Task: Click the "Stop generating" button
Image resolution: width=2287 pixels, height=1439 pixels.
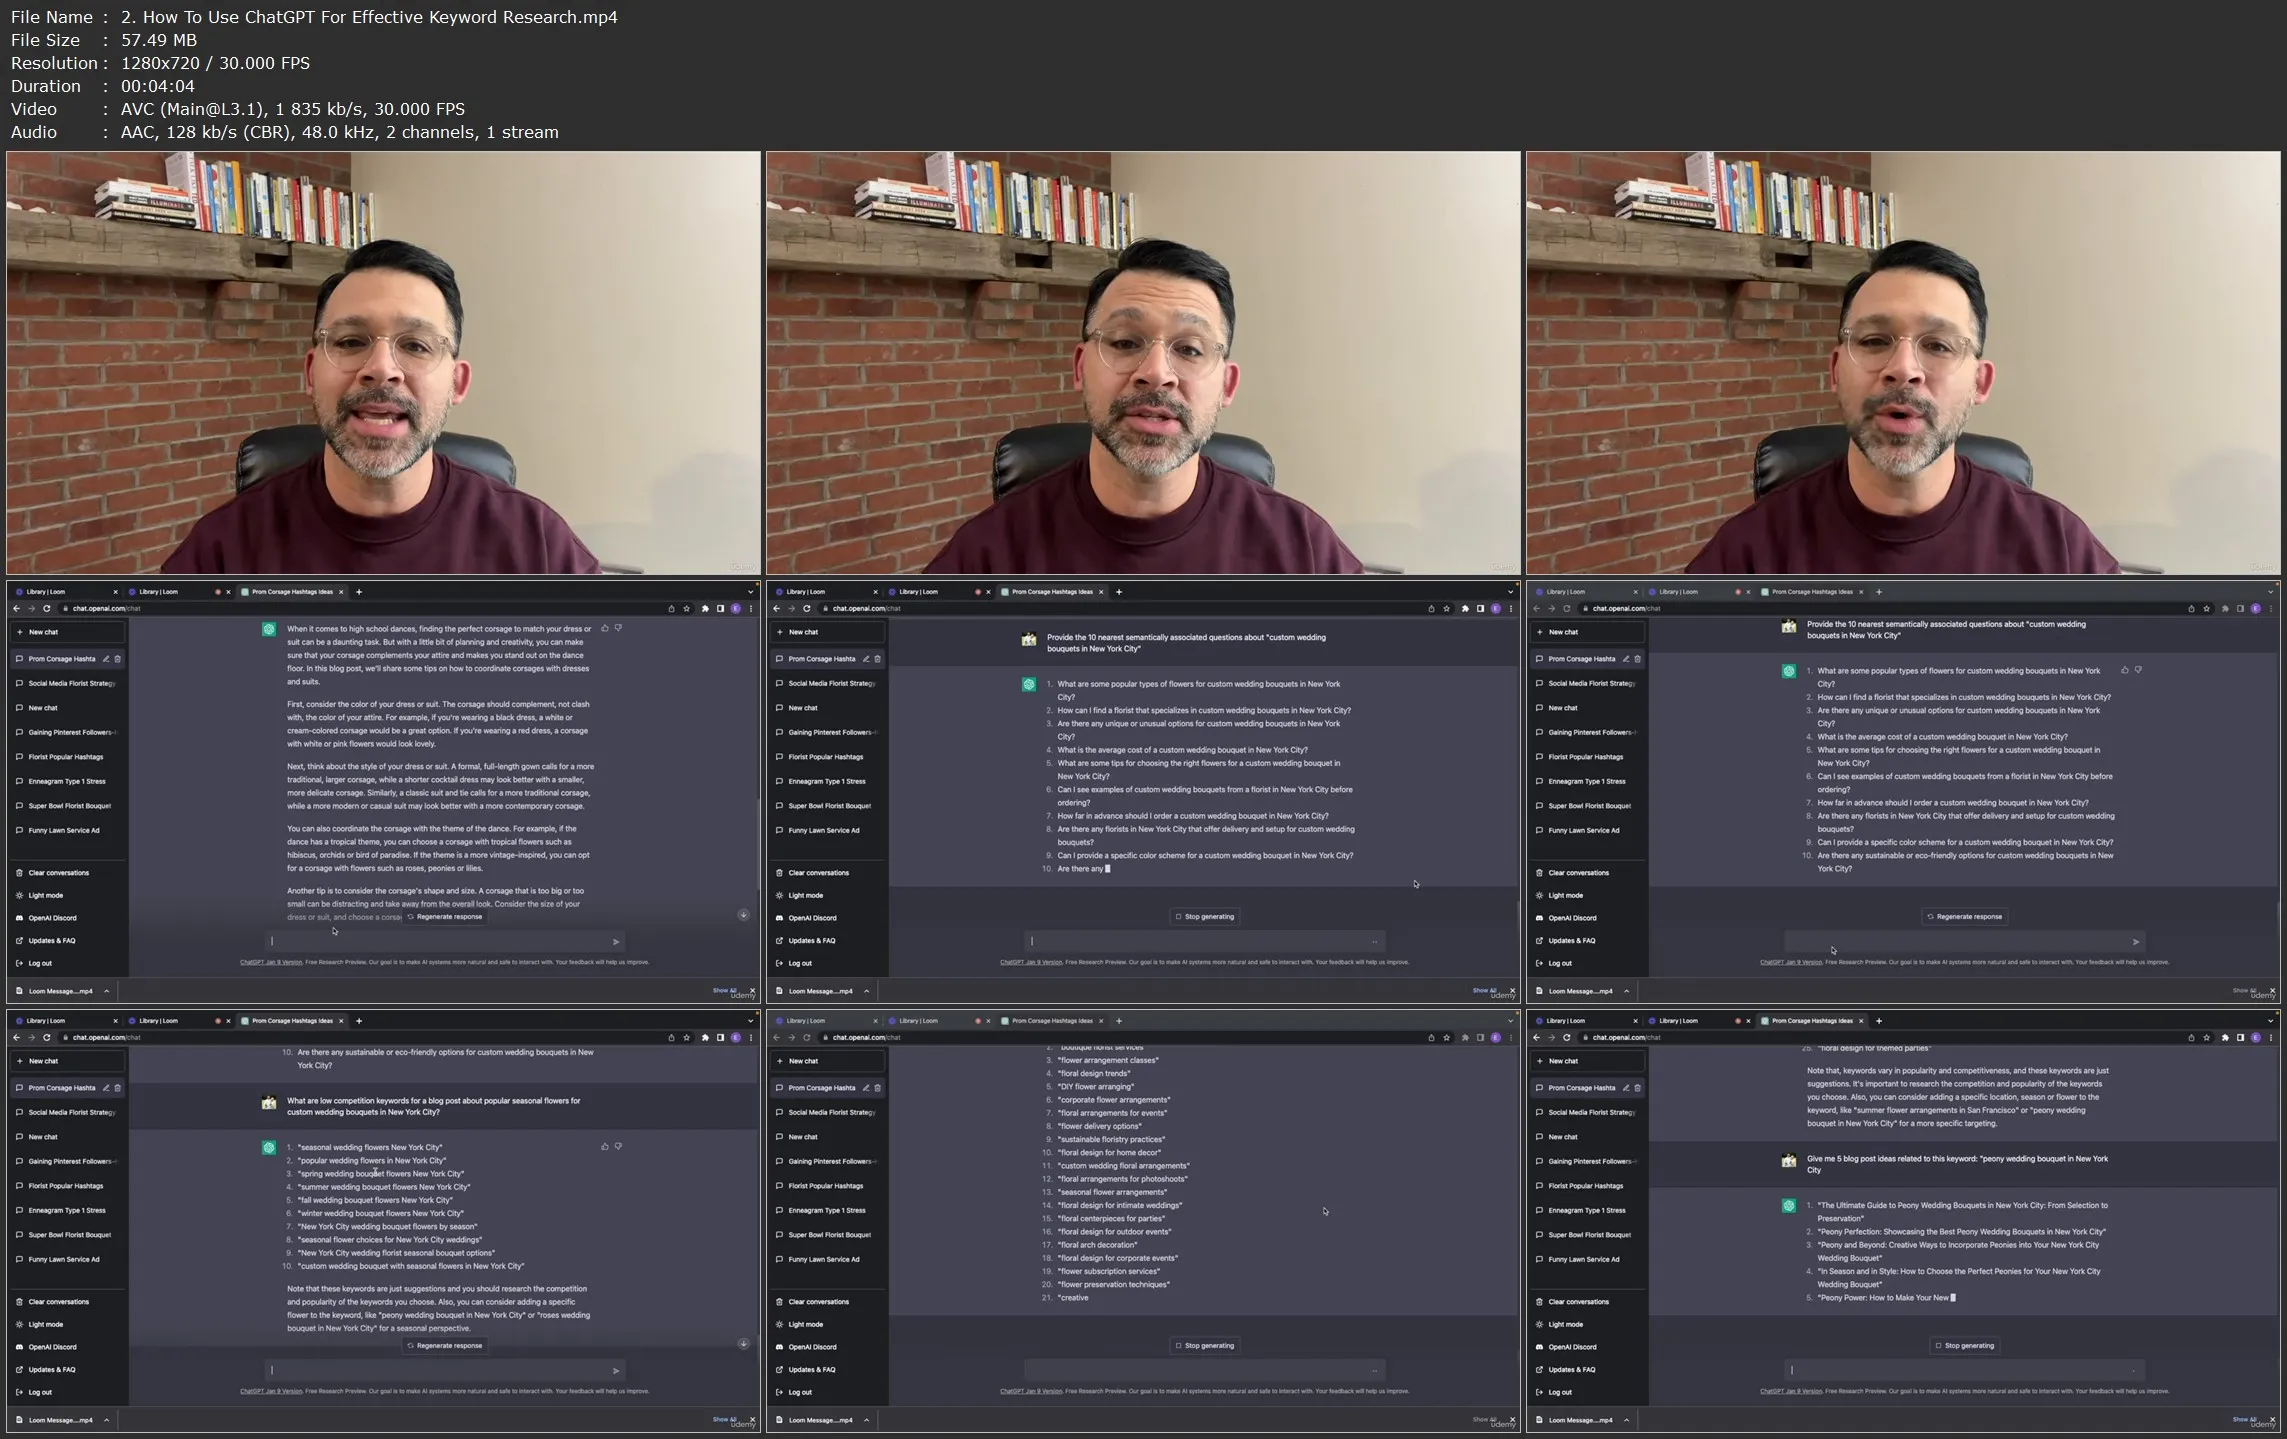Action: coord(1204,916)
